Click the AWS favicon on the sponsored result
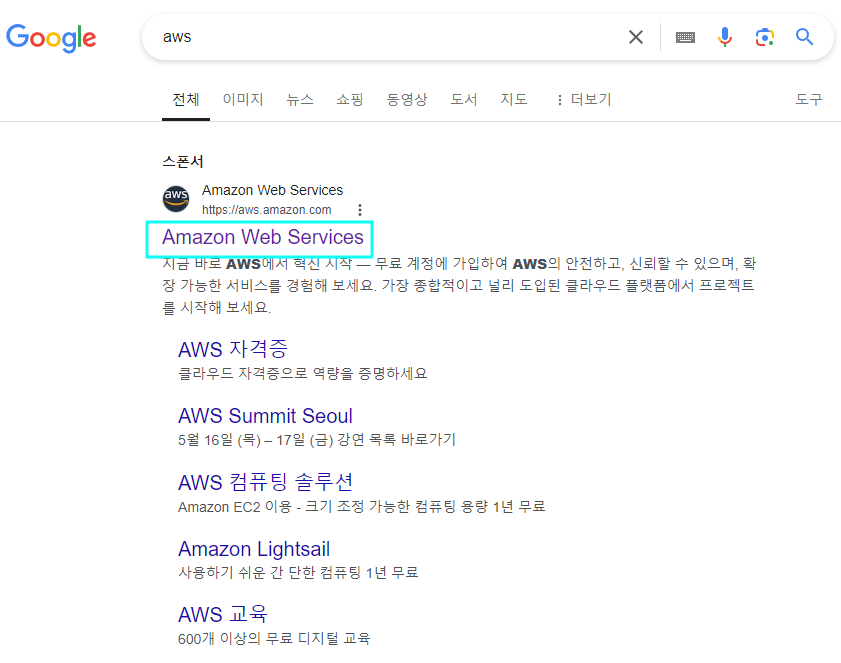 (x=176, y=198)
